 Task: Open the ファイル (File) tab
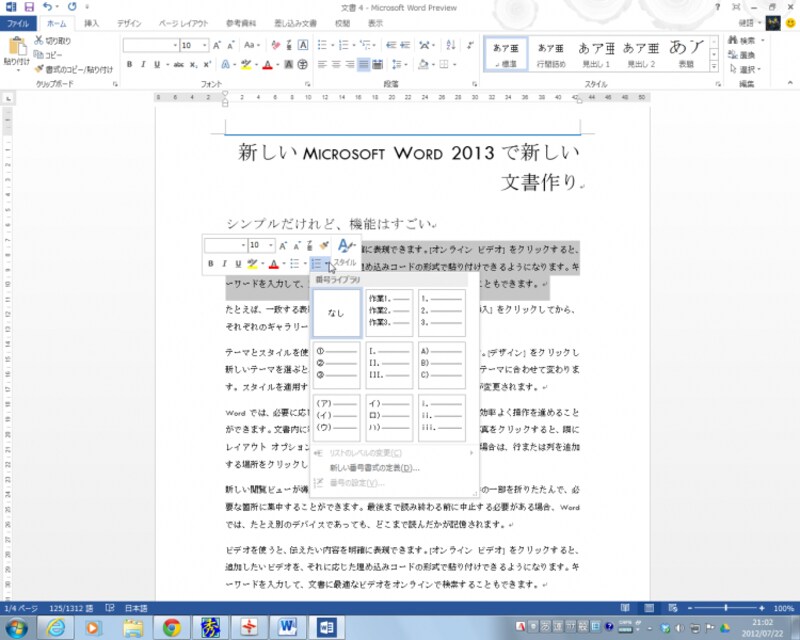pyautogui.click(x=18, y=22)
